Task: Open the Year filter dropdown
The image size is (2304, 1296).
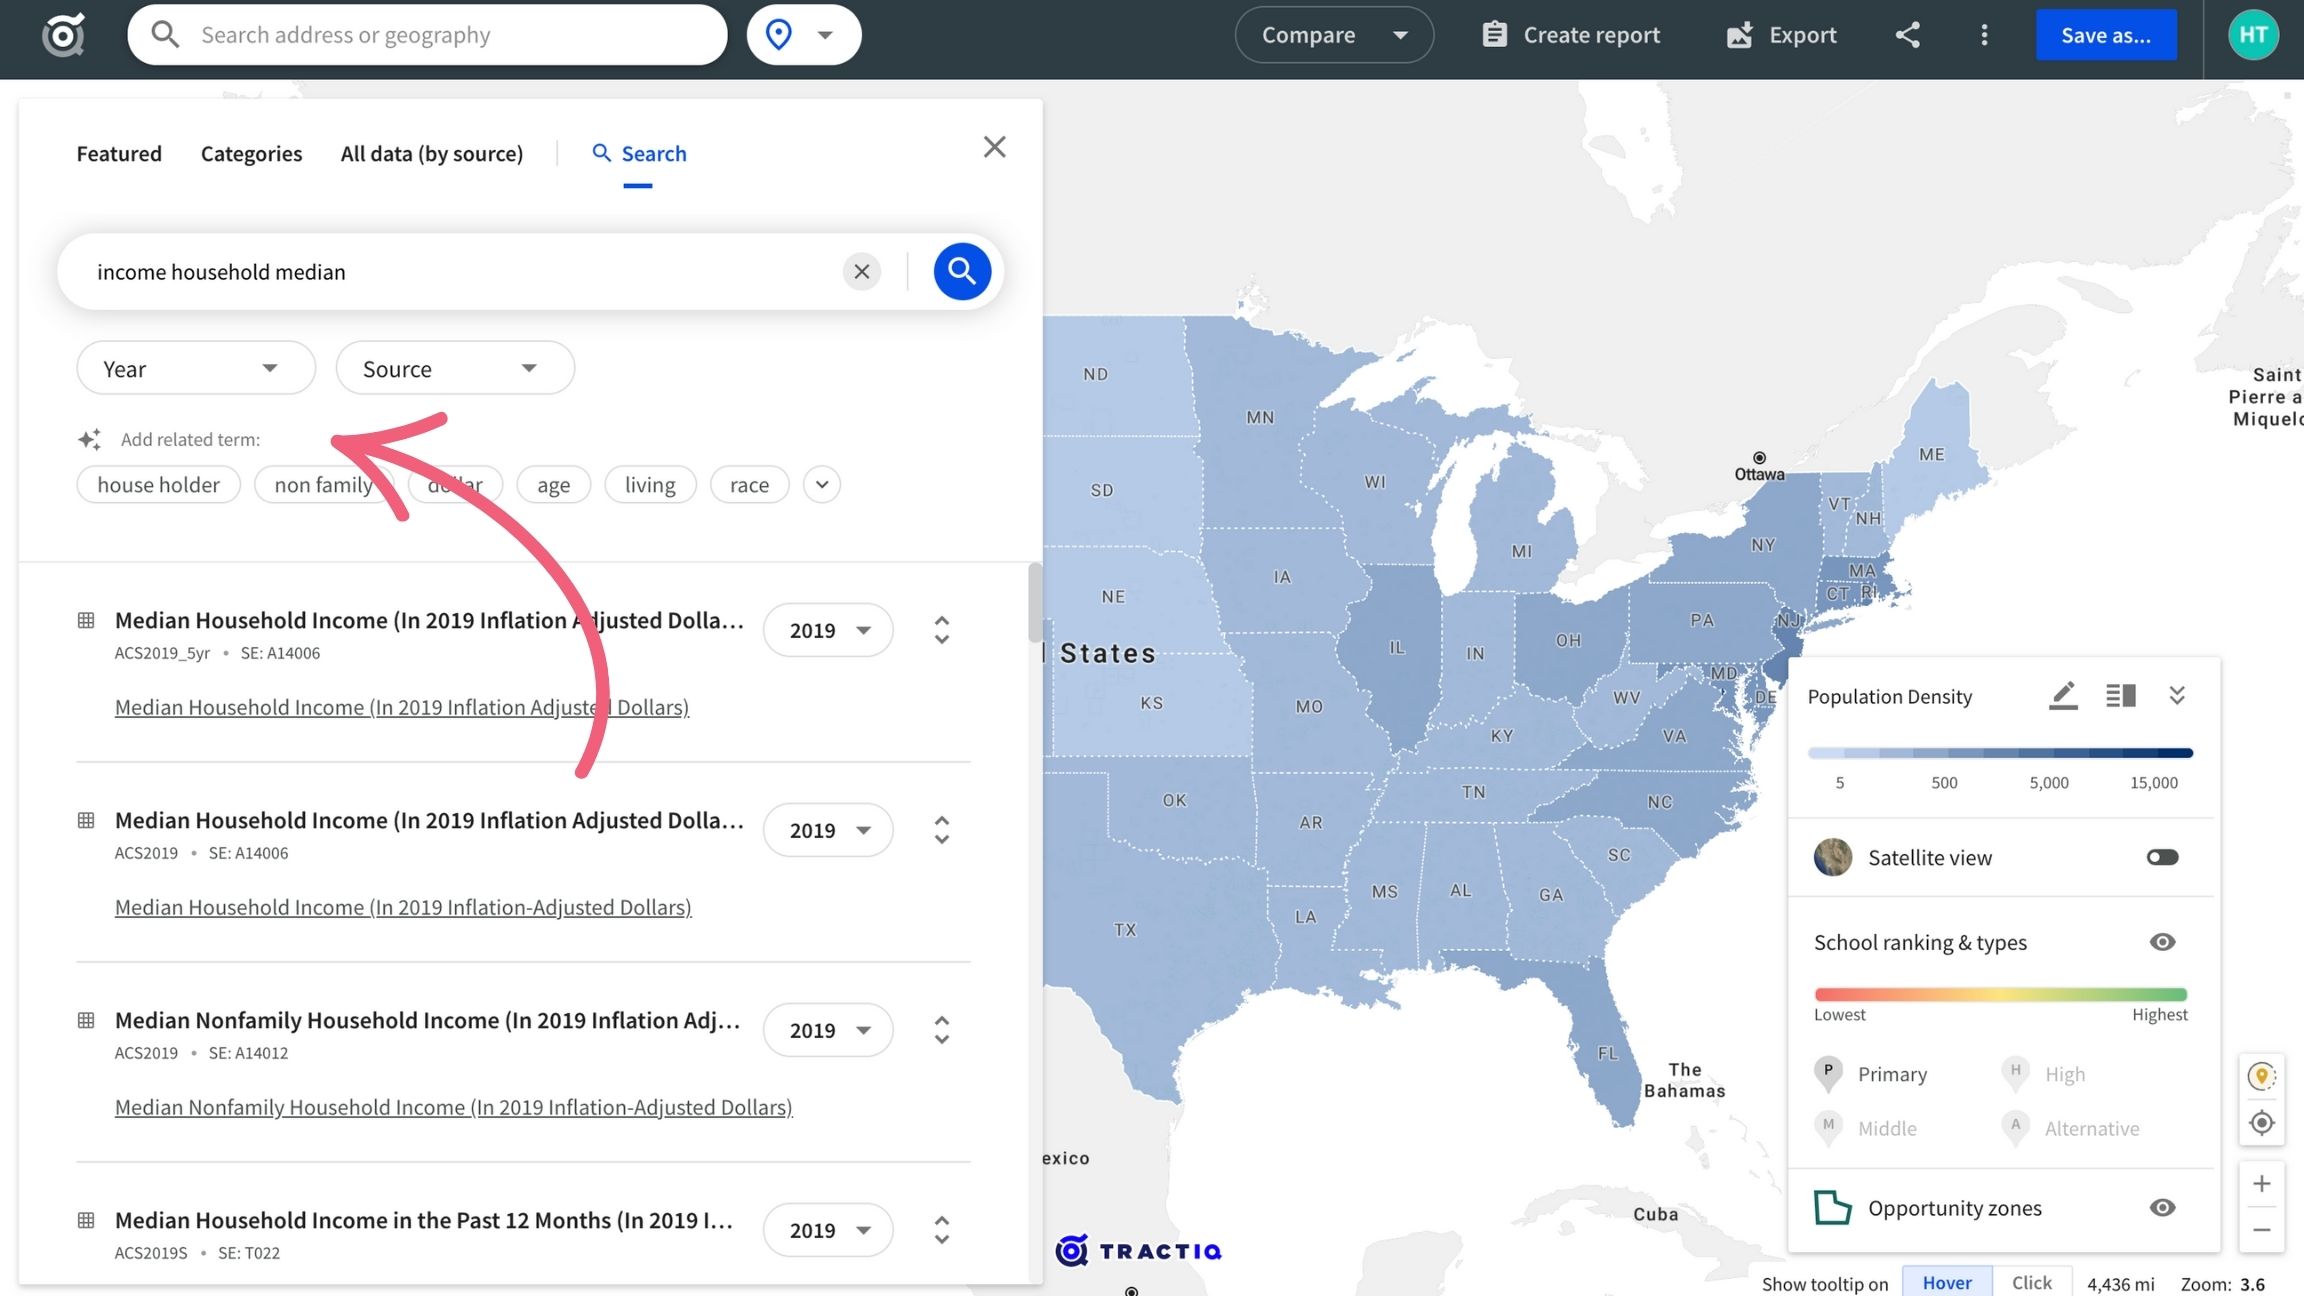Action: (195, 369)
